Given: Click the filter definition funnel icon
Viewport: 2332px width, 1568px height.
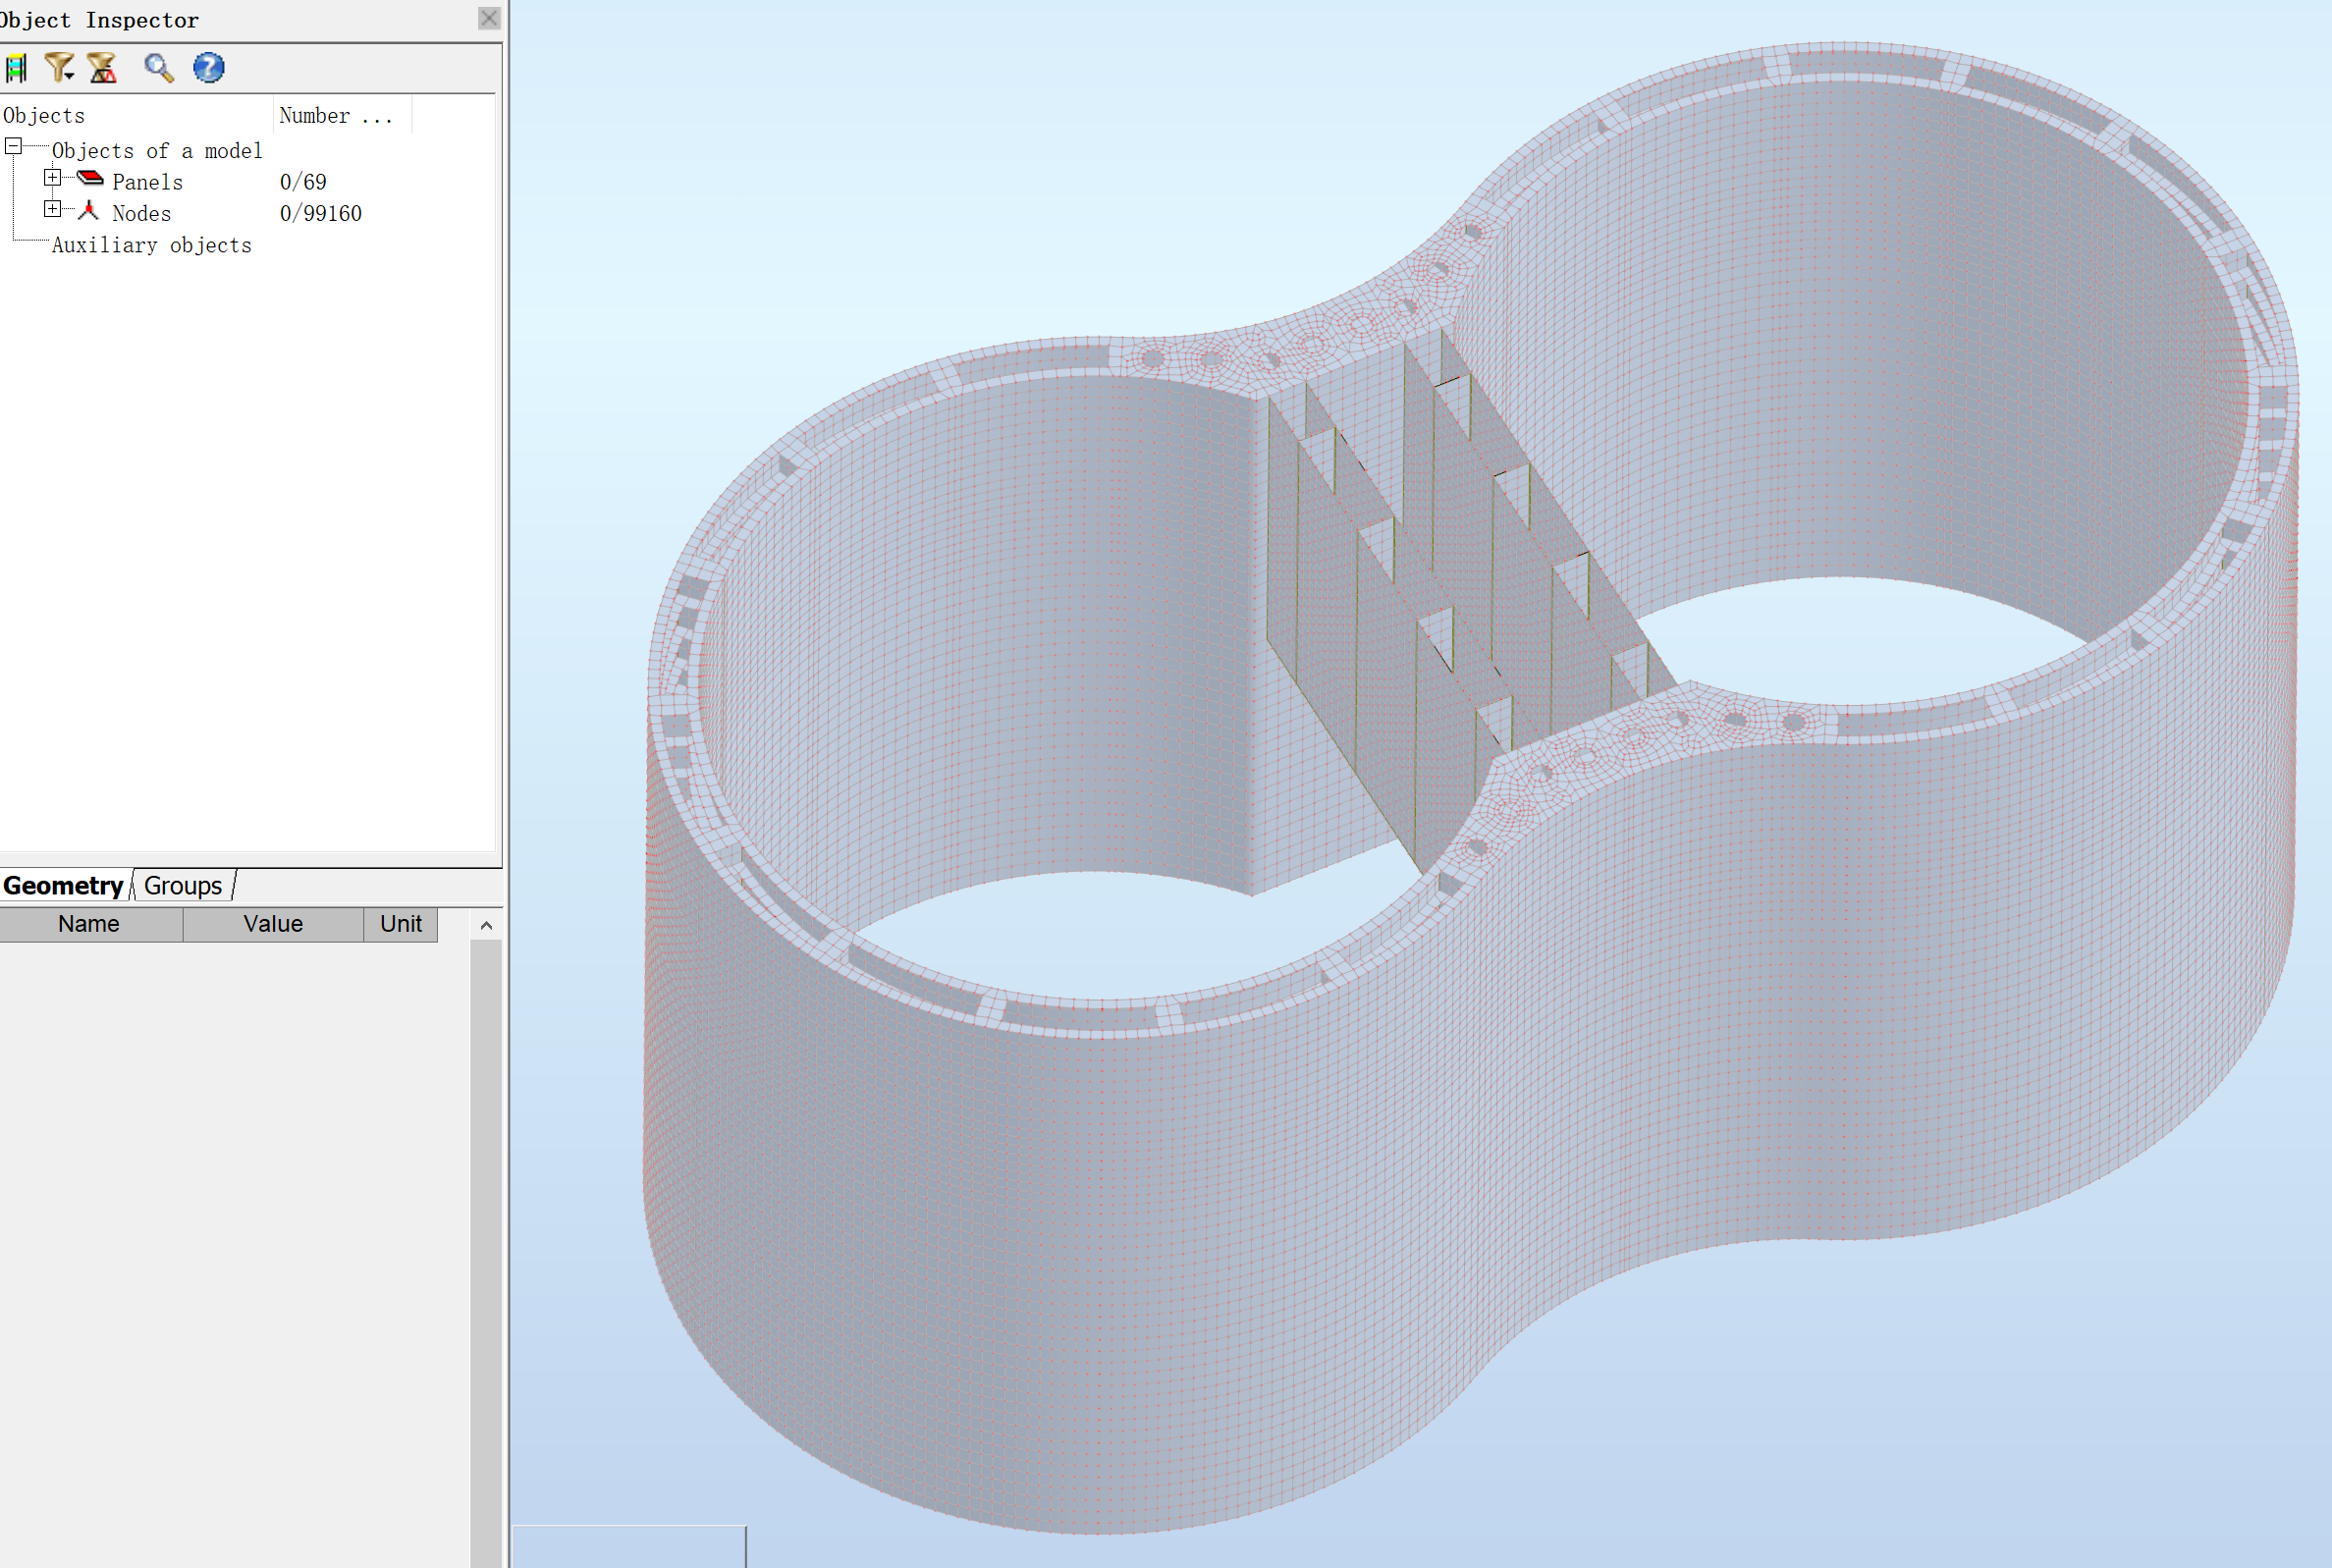Looking at the screenshot, I should 102,68.
